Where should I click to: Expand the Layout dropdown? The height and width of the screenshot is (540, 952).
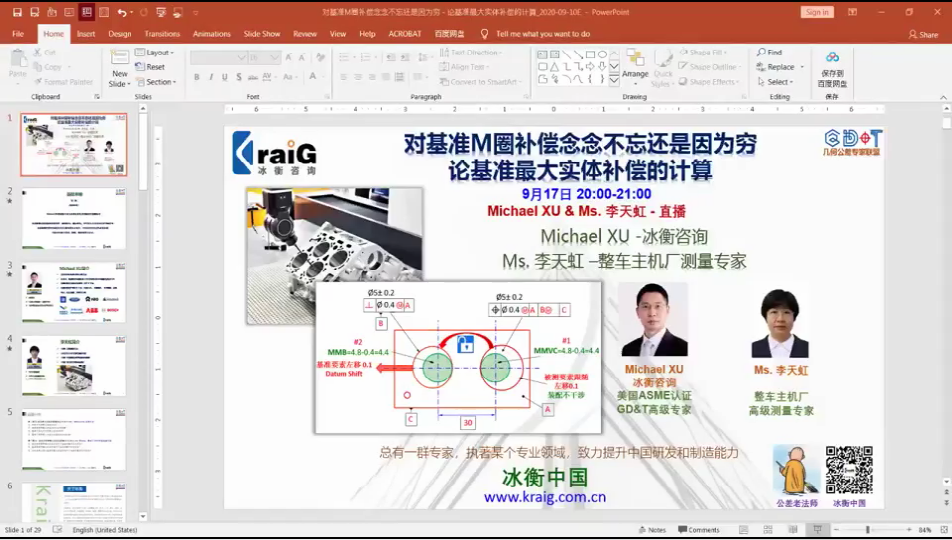tap(155, 52)
